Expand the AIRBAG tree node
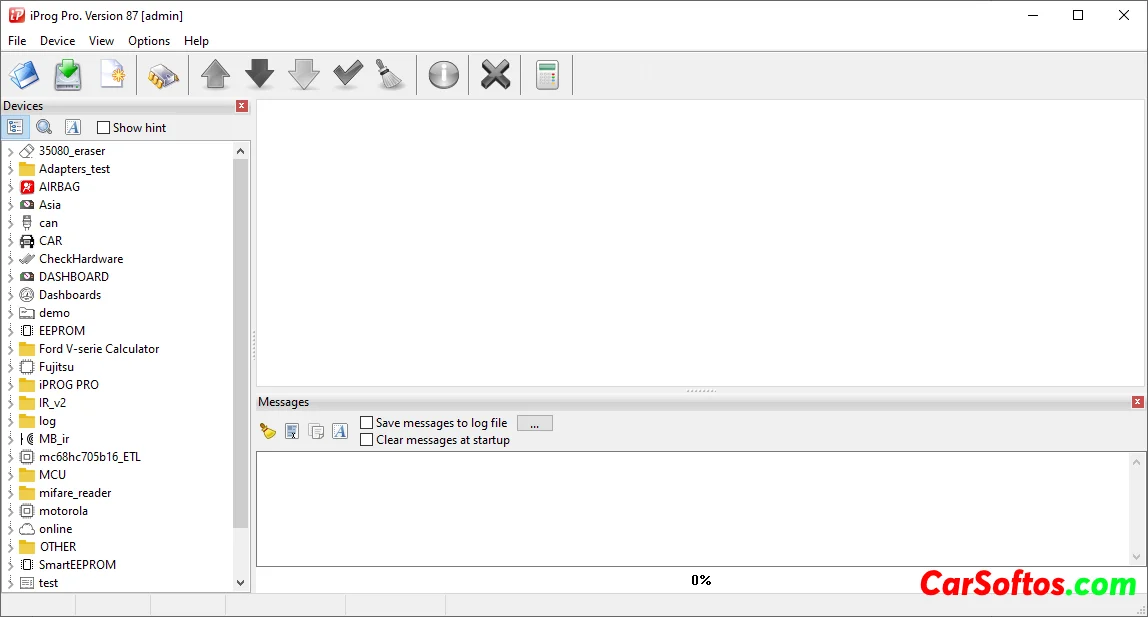Viewport: 1148px width, 617px height. (10, 187)
